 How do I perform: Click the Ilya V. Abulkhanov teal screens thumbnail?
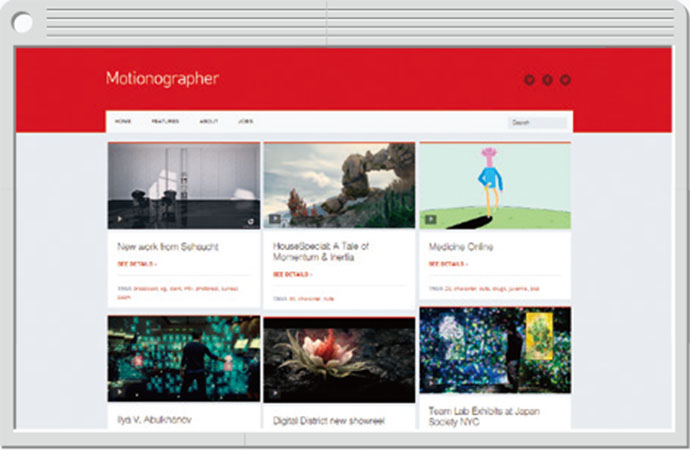point(184,359)
